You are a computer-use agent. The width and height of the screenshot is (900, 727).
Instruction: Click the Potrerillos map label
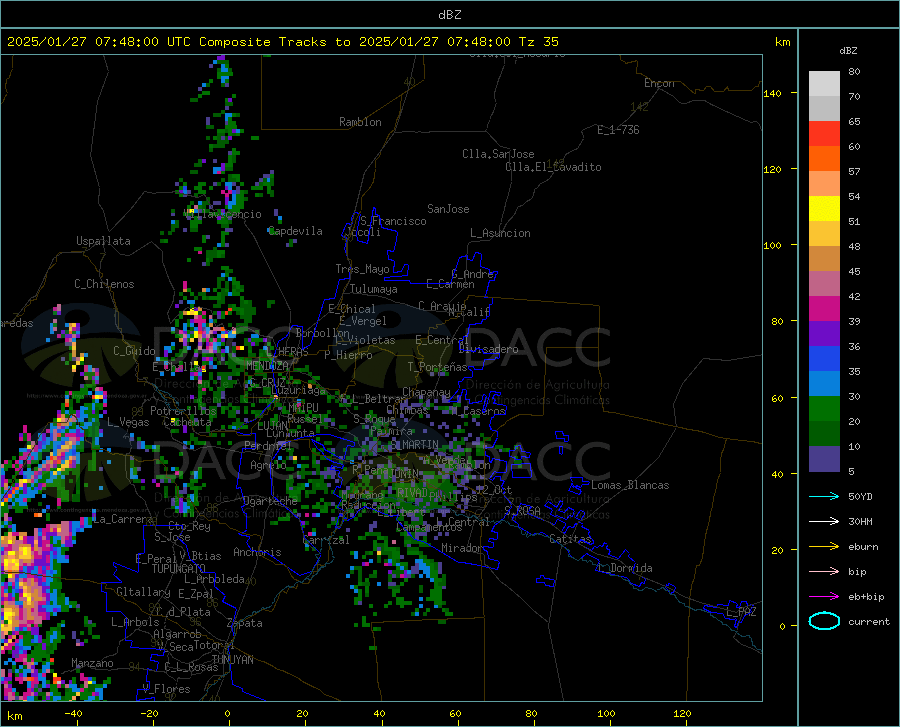(183, 411)
